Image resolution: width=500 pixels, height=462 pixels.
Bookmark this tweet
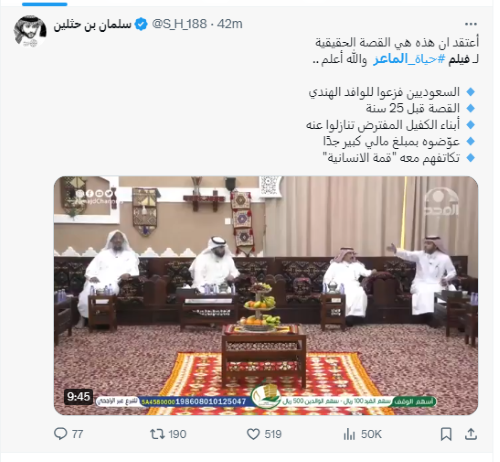446,434
